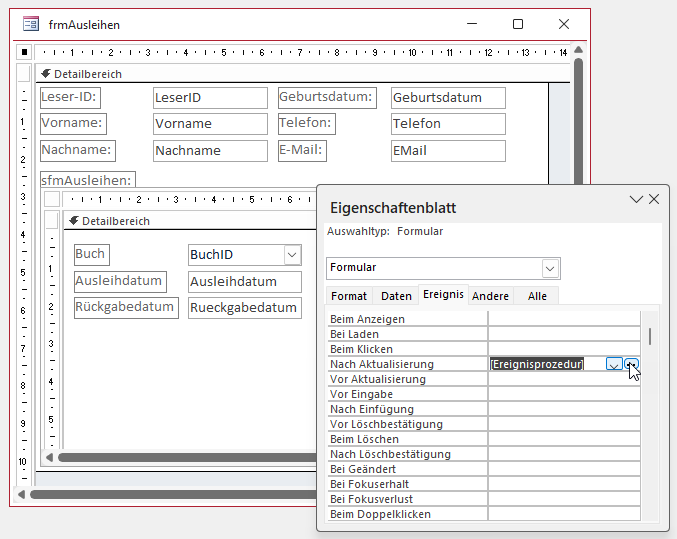Image resolution: width=677 pixels, height=539 pixels.
Task: Collapse the Eigenschaftenblatt with chevron icon
Action: click(x=636, y=200)
